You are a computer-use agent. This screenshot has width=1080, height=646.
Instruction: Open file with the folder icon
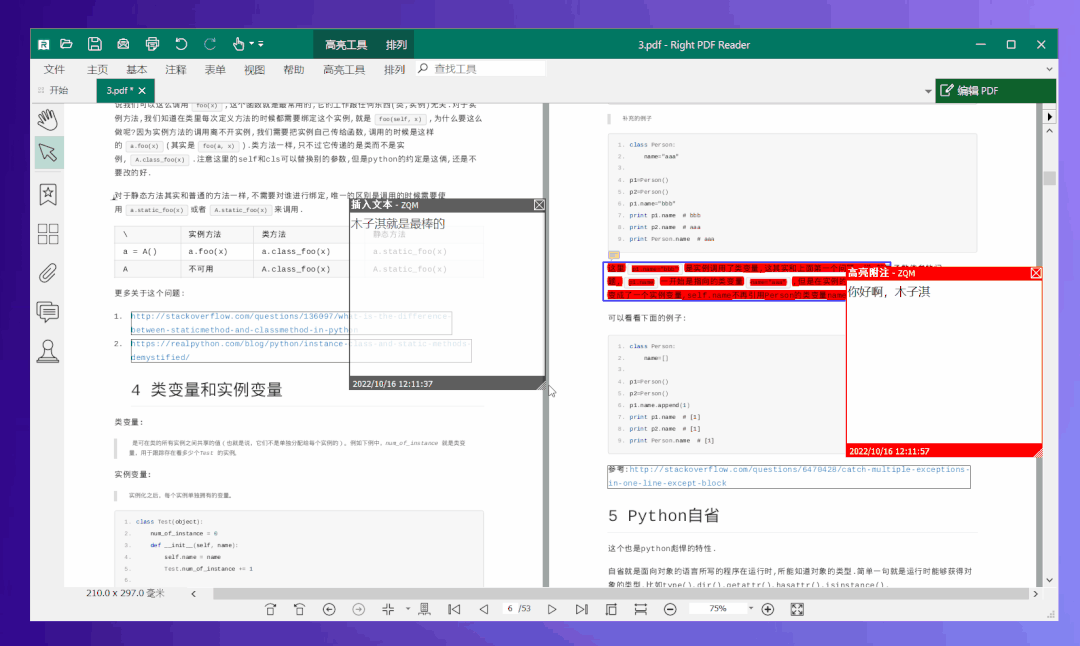click(66, 44)
